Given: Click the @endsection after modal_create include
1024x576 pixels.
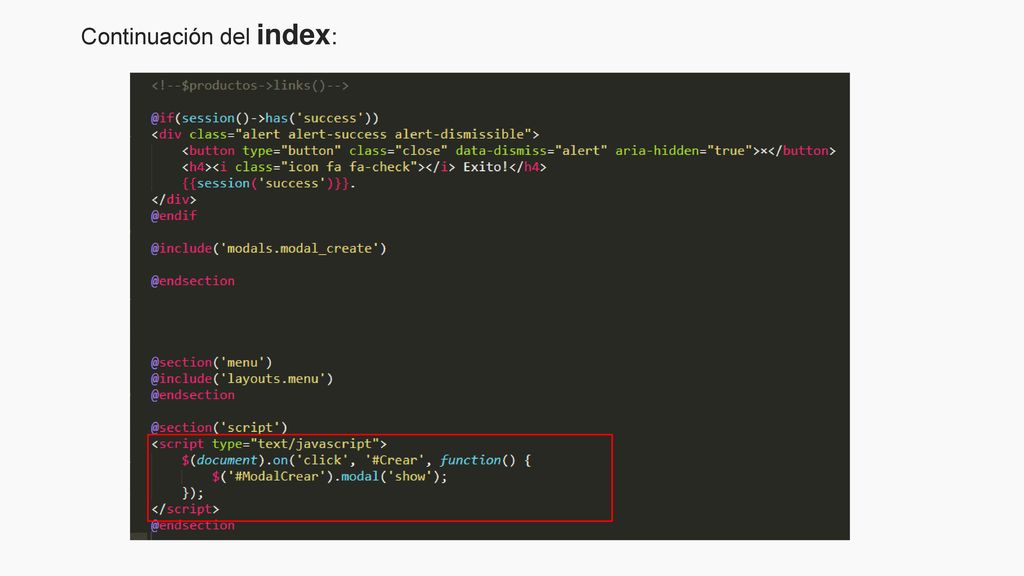Looking at the screenshot, I should point(193,281).
